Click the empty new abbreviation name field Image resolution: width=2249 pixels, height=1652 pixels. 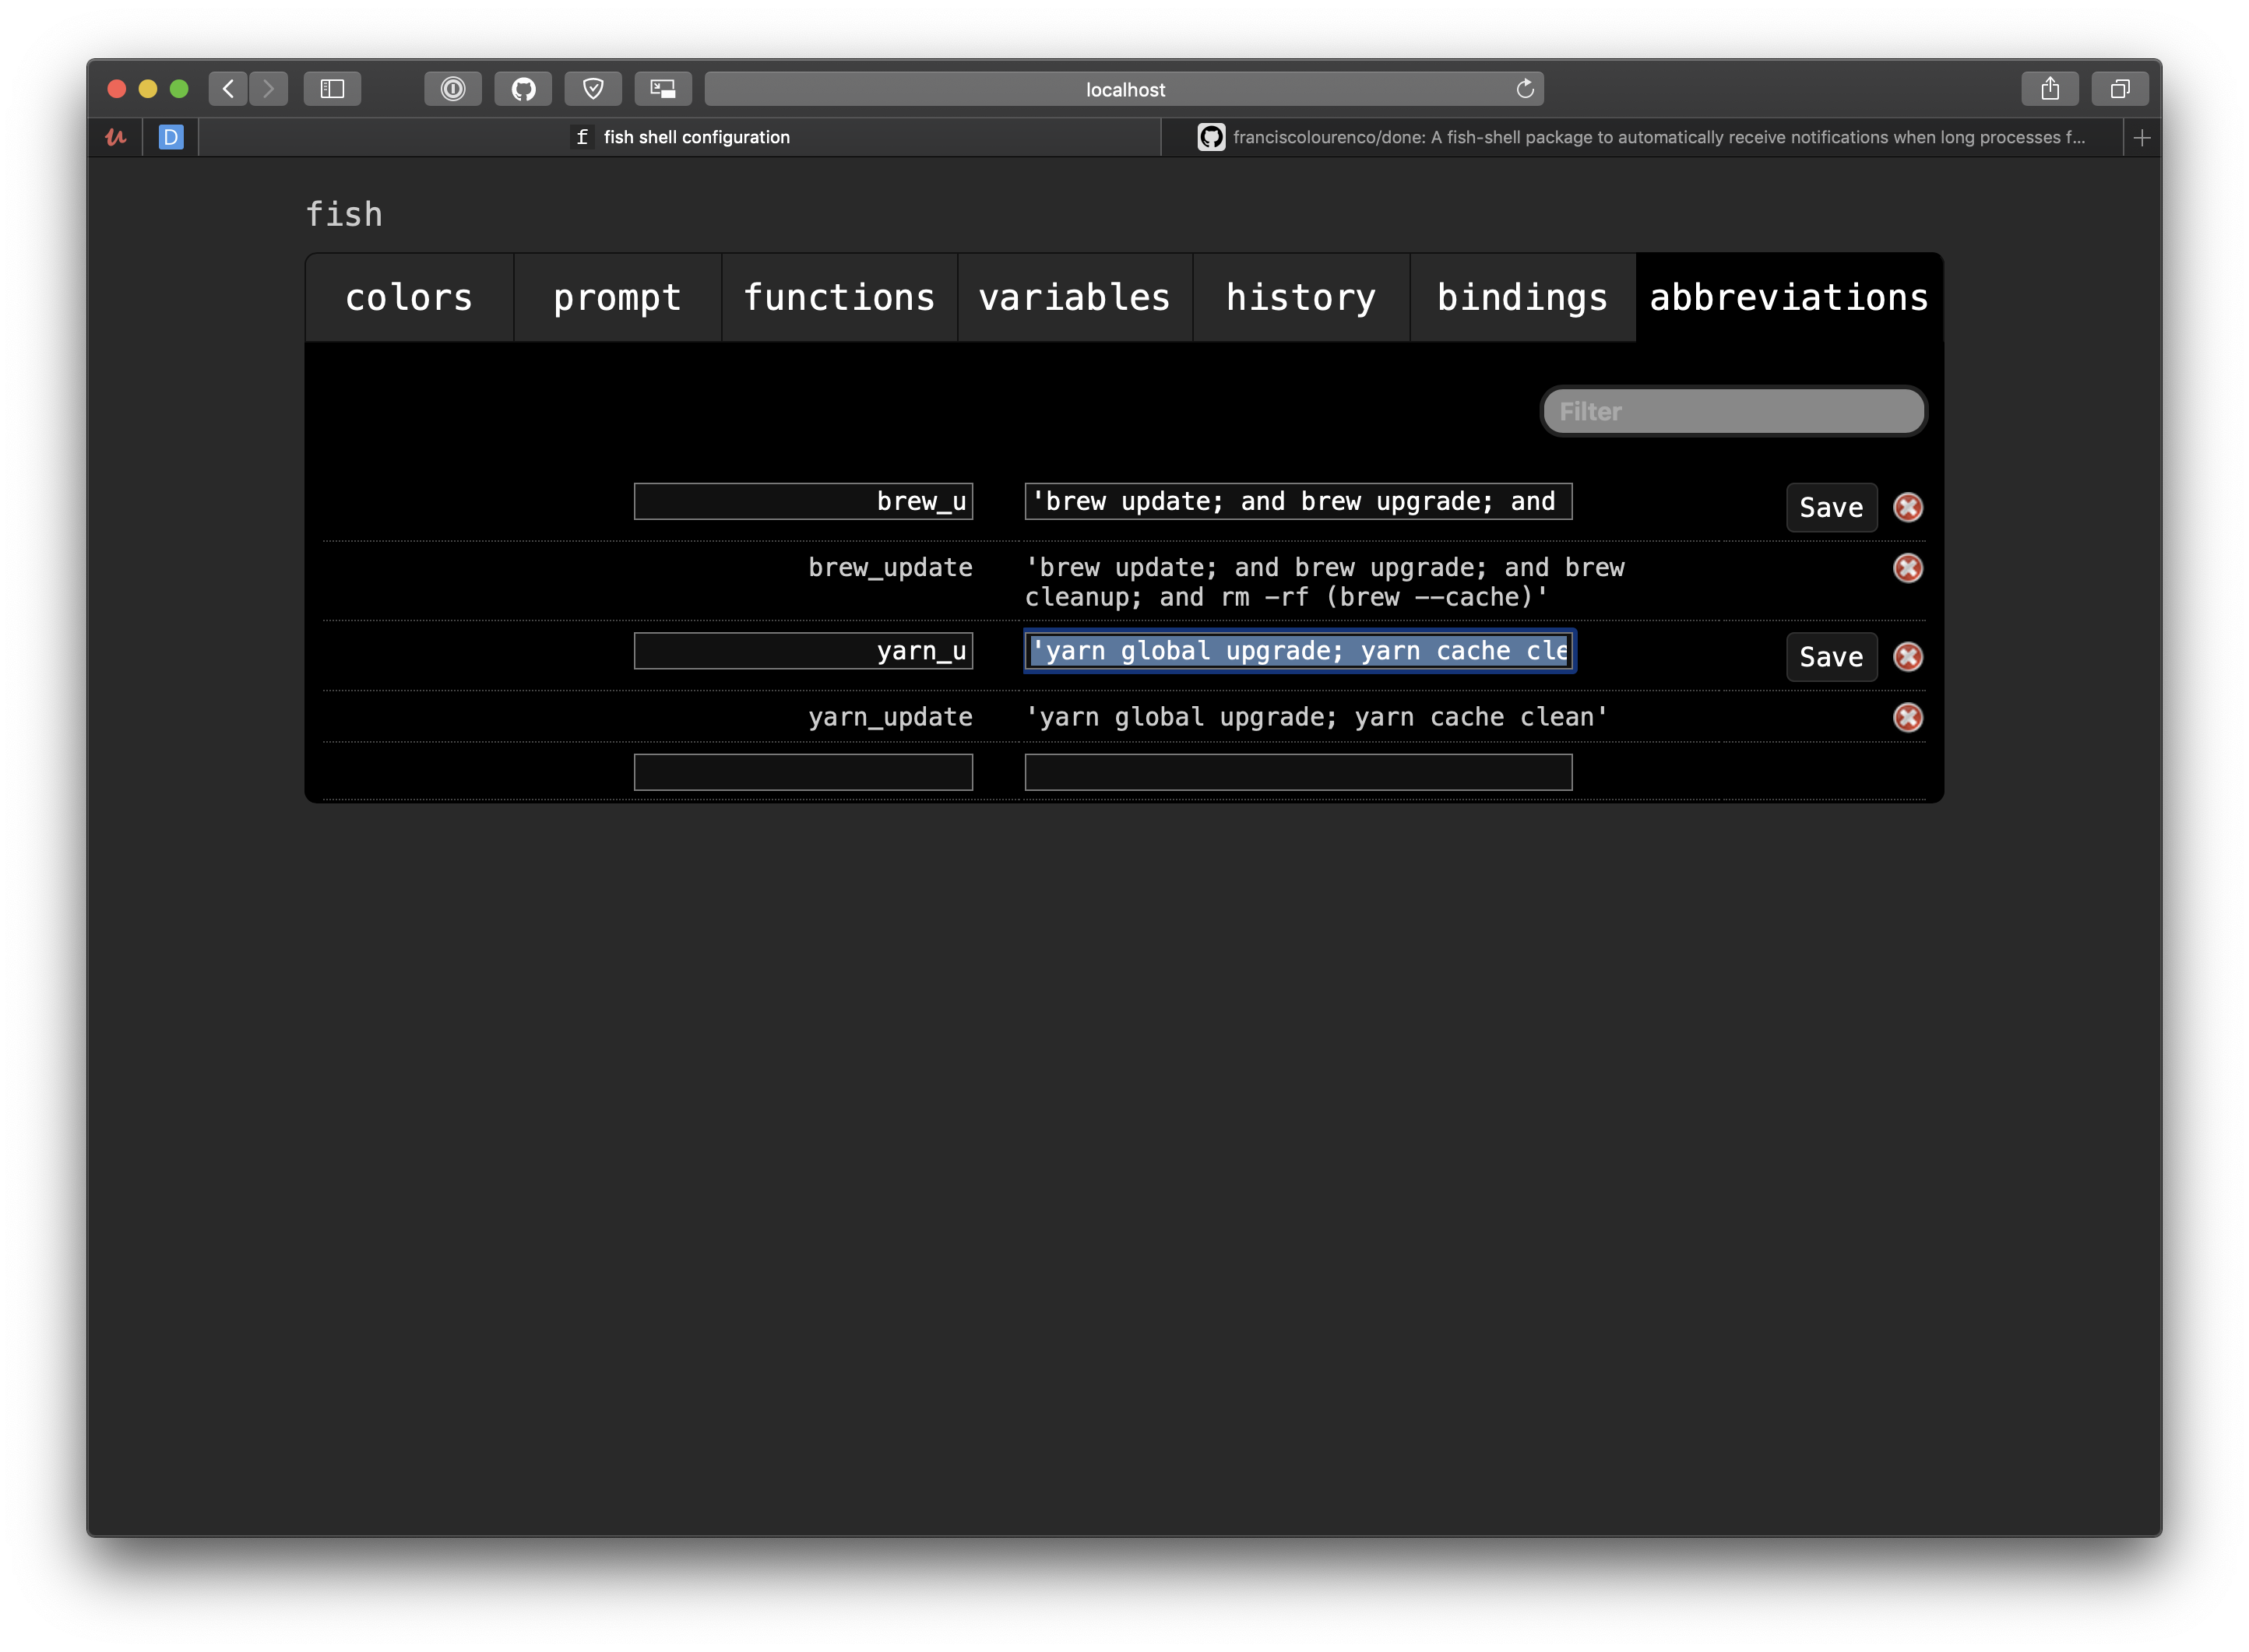click(x=803, y=772)
